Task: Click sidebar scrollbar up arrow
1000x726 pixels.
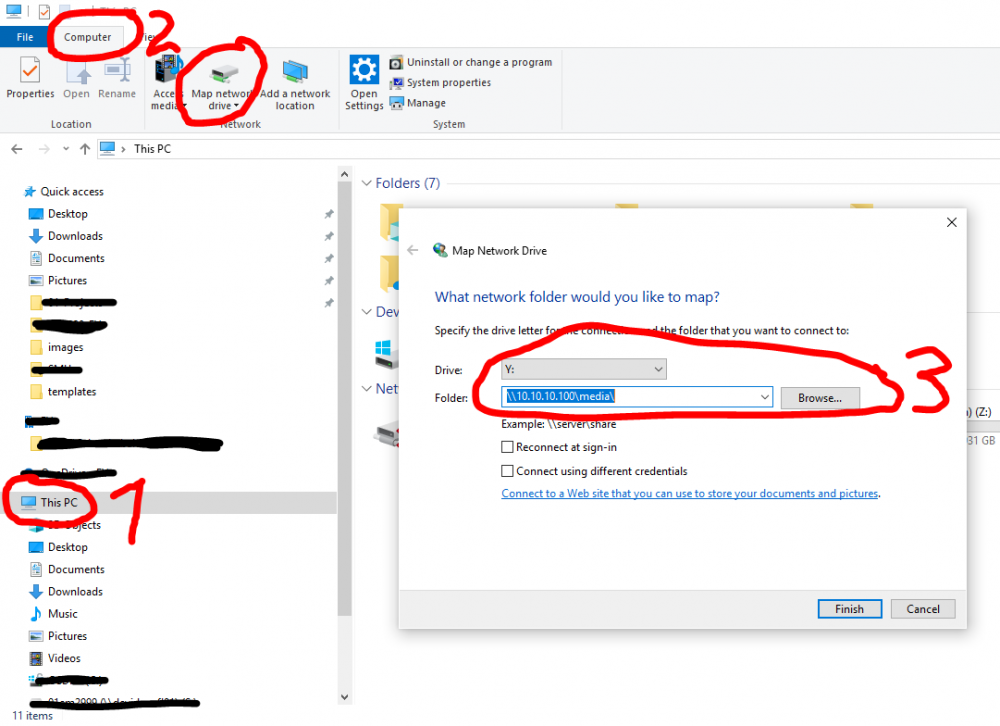Action: [344, 174]
